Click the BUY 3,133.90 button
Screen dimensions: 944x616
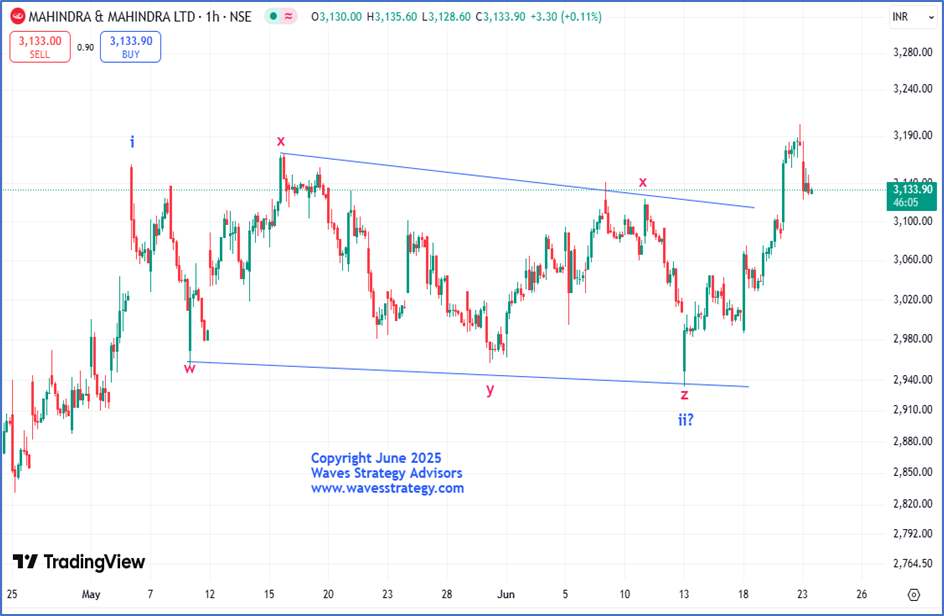pos(131,47)
